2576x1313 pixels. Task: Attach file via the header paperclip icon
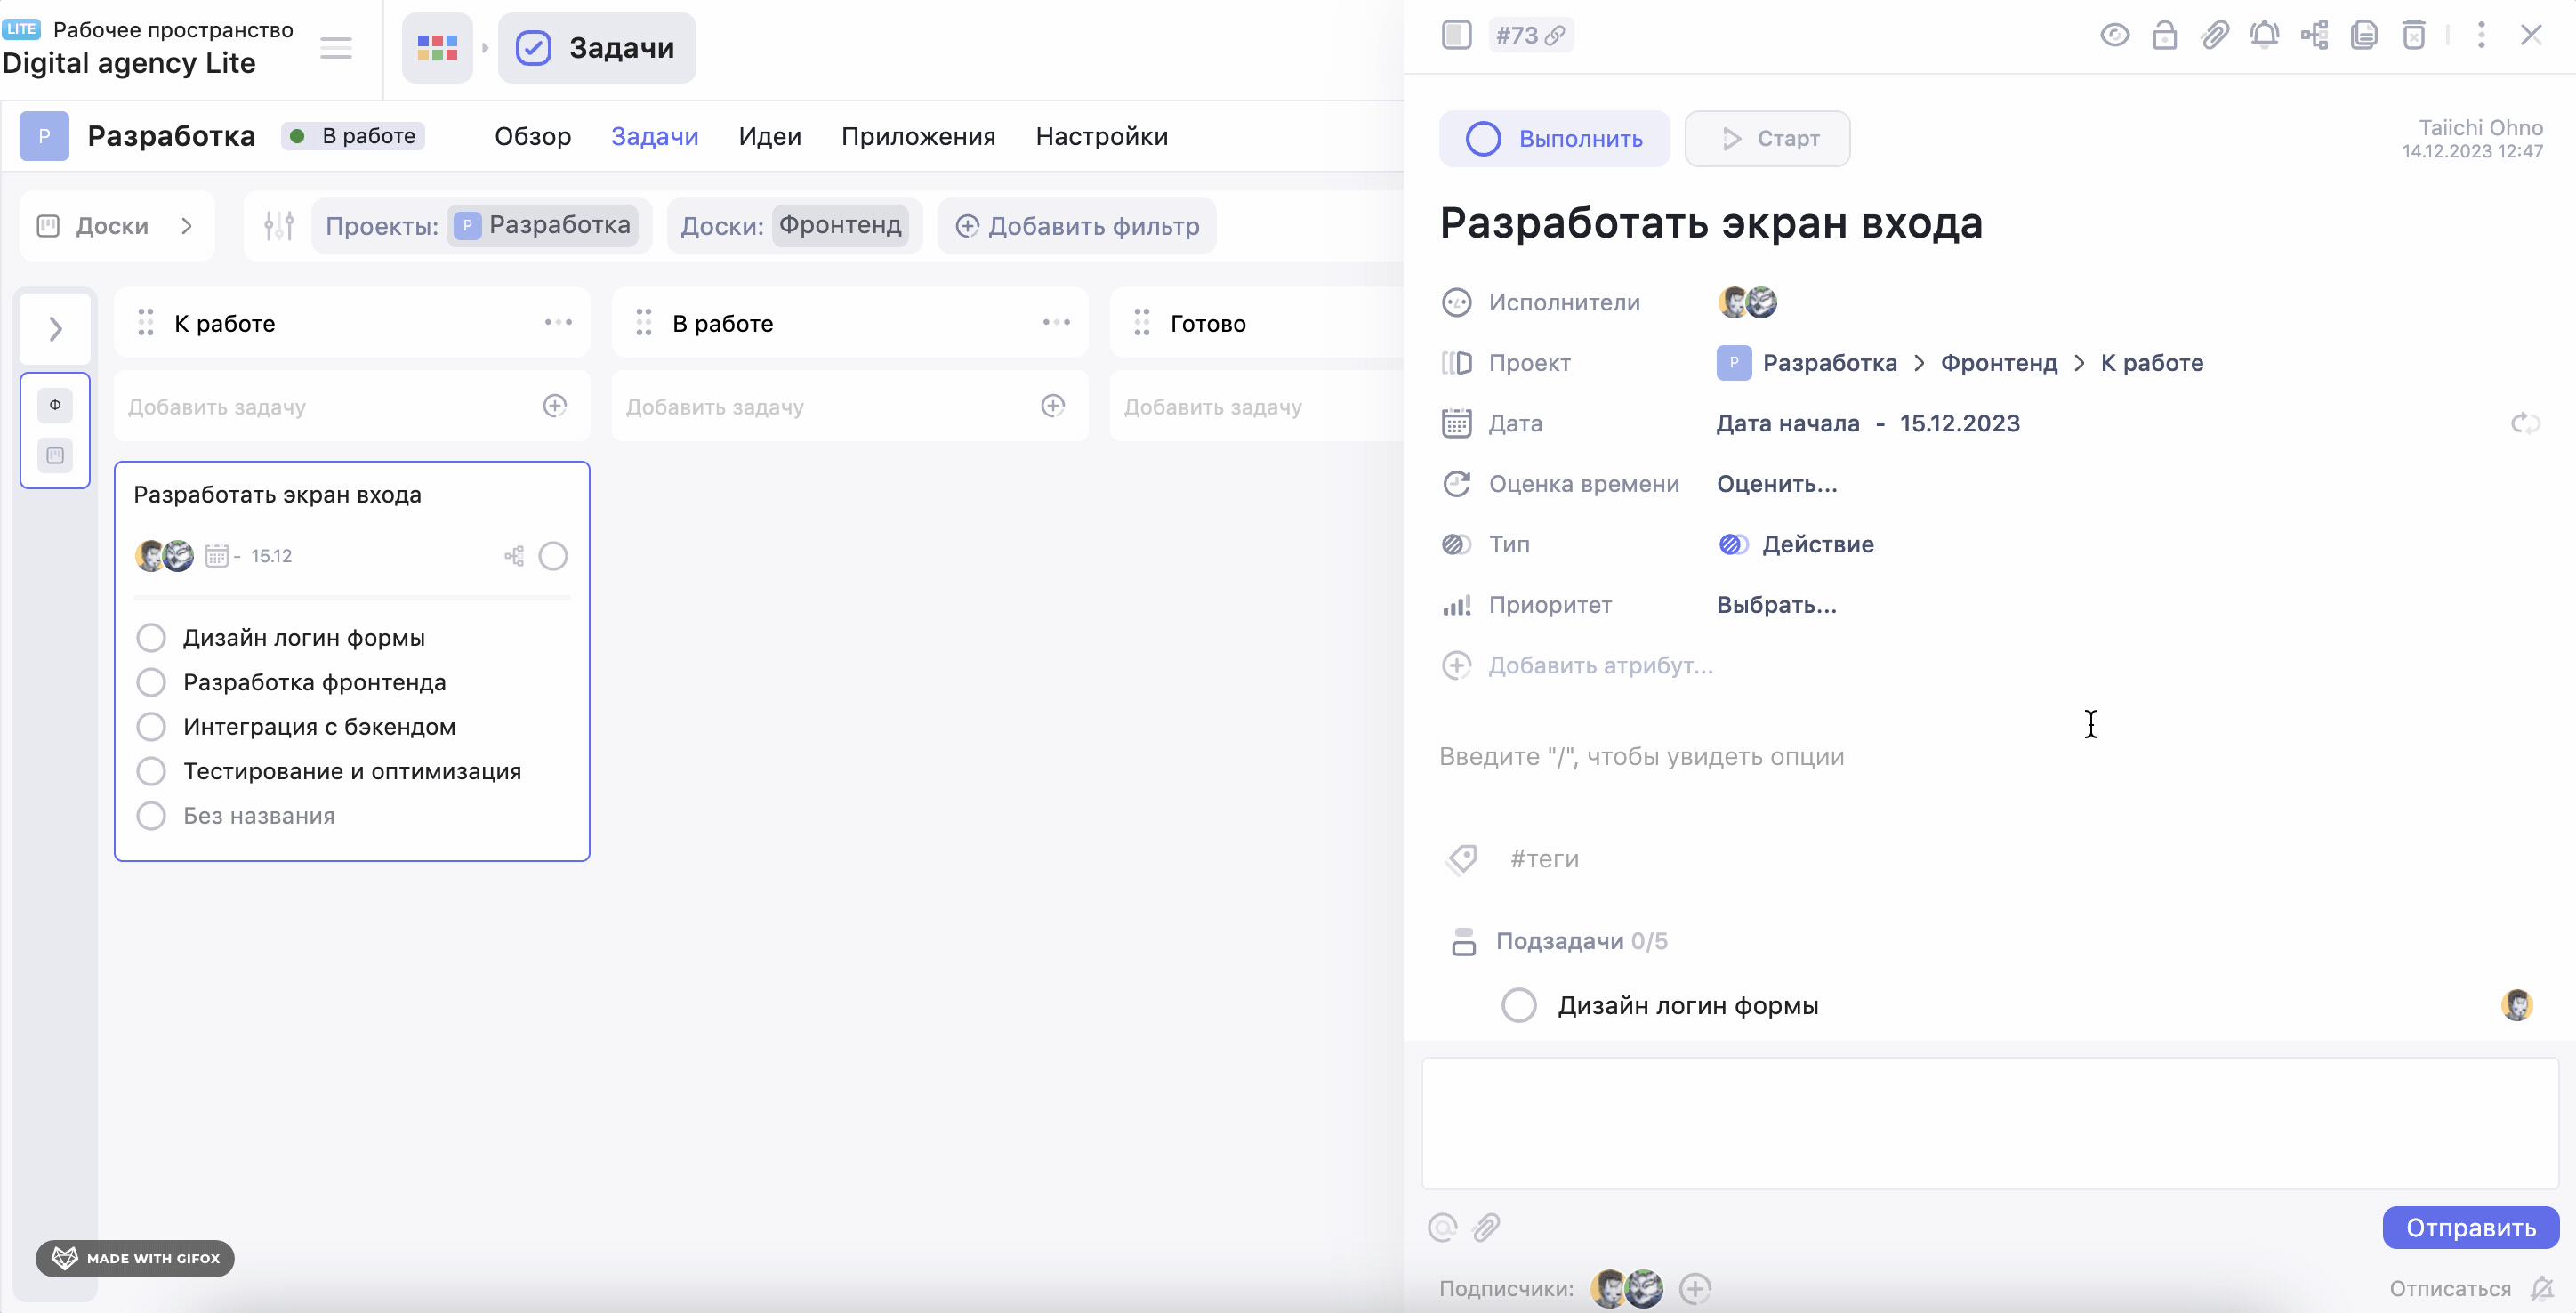pyautogui.click(x=2214, y=35)
